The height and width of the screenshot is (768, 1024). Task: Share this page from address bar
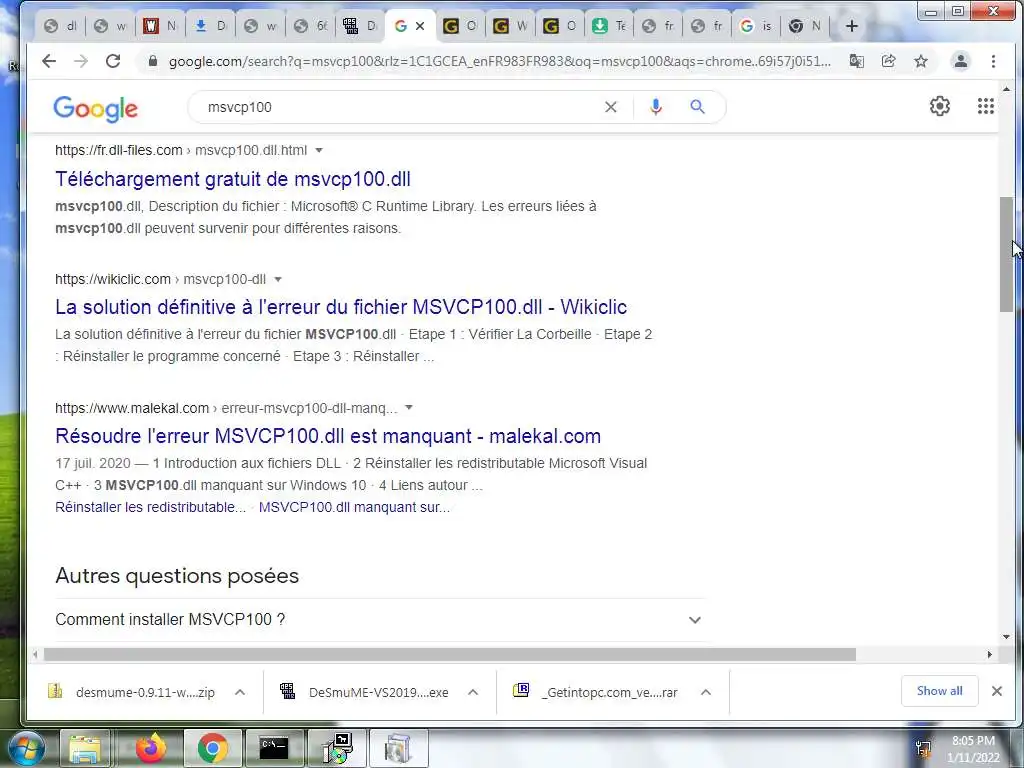(x=888, y=61)
